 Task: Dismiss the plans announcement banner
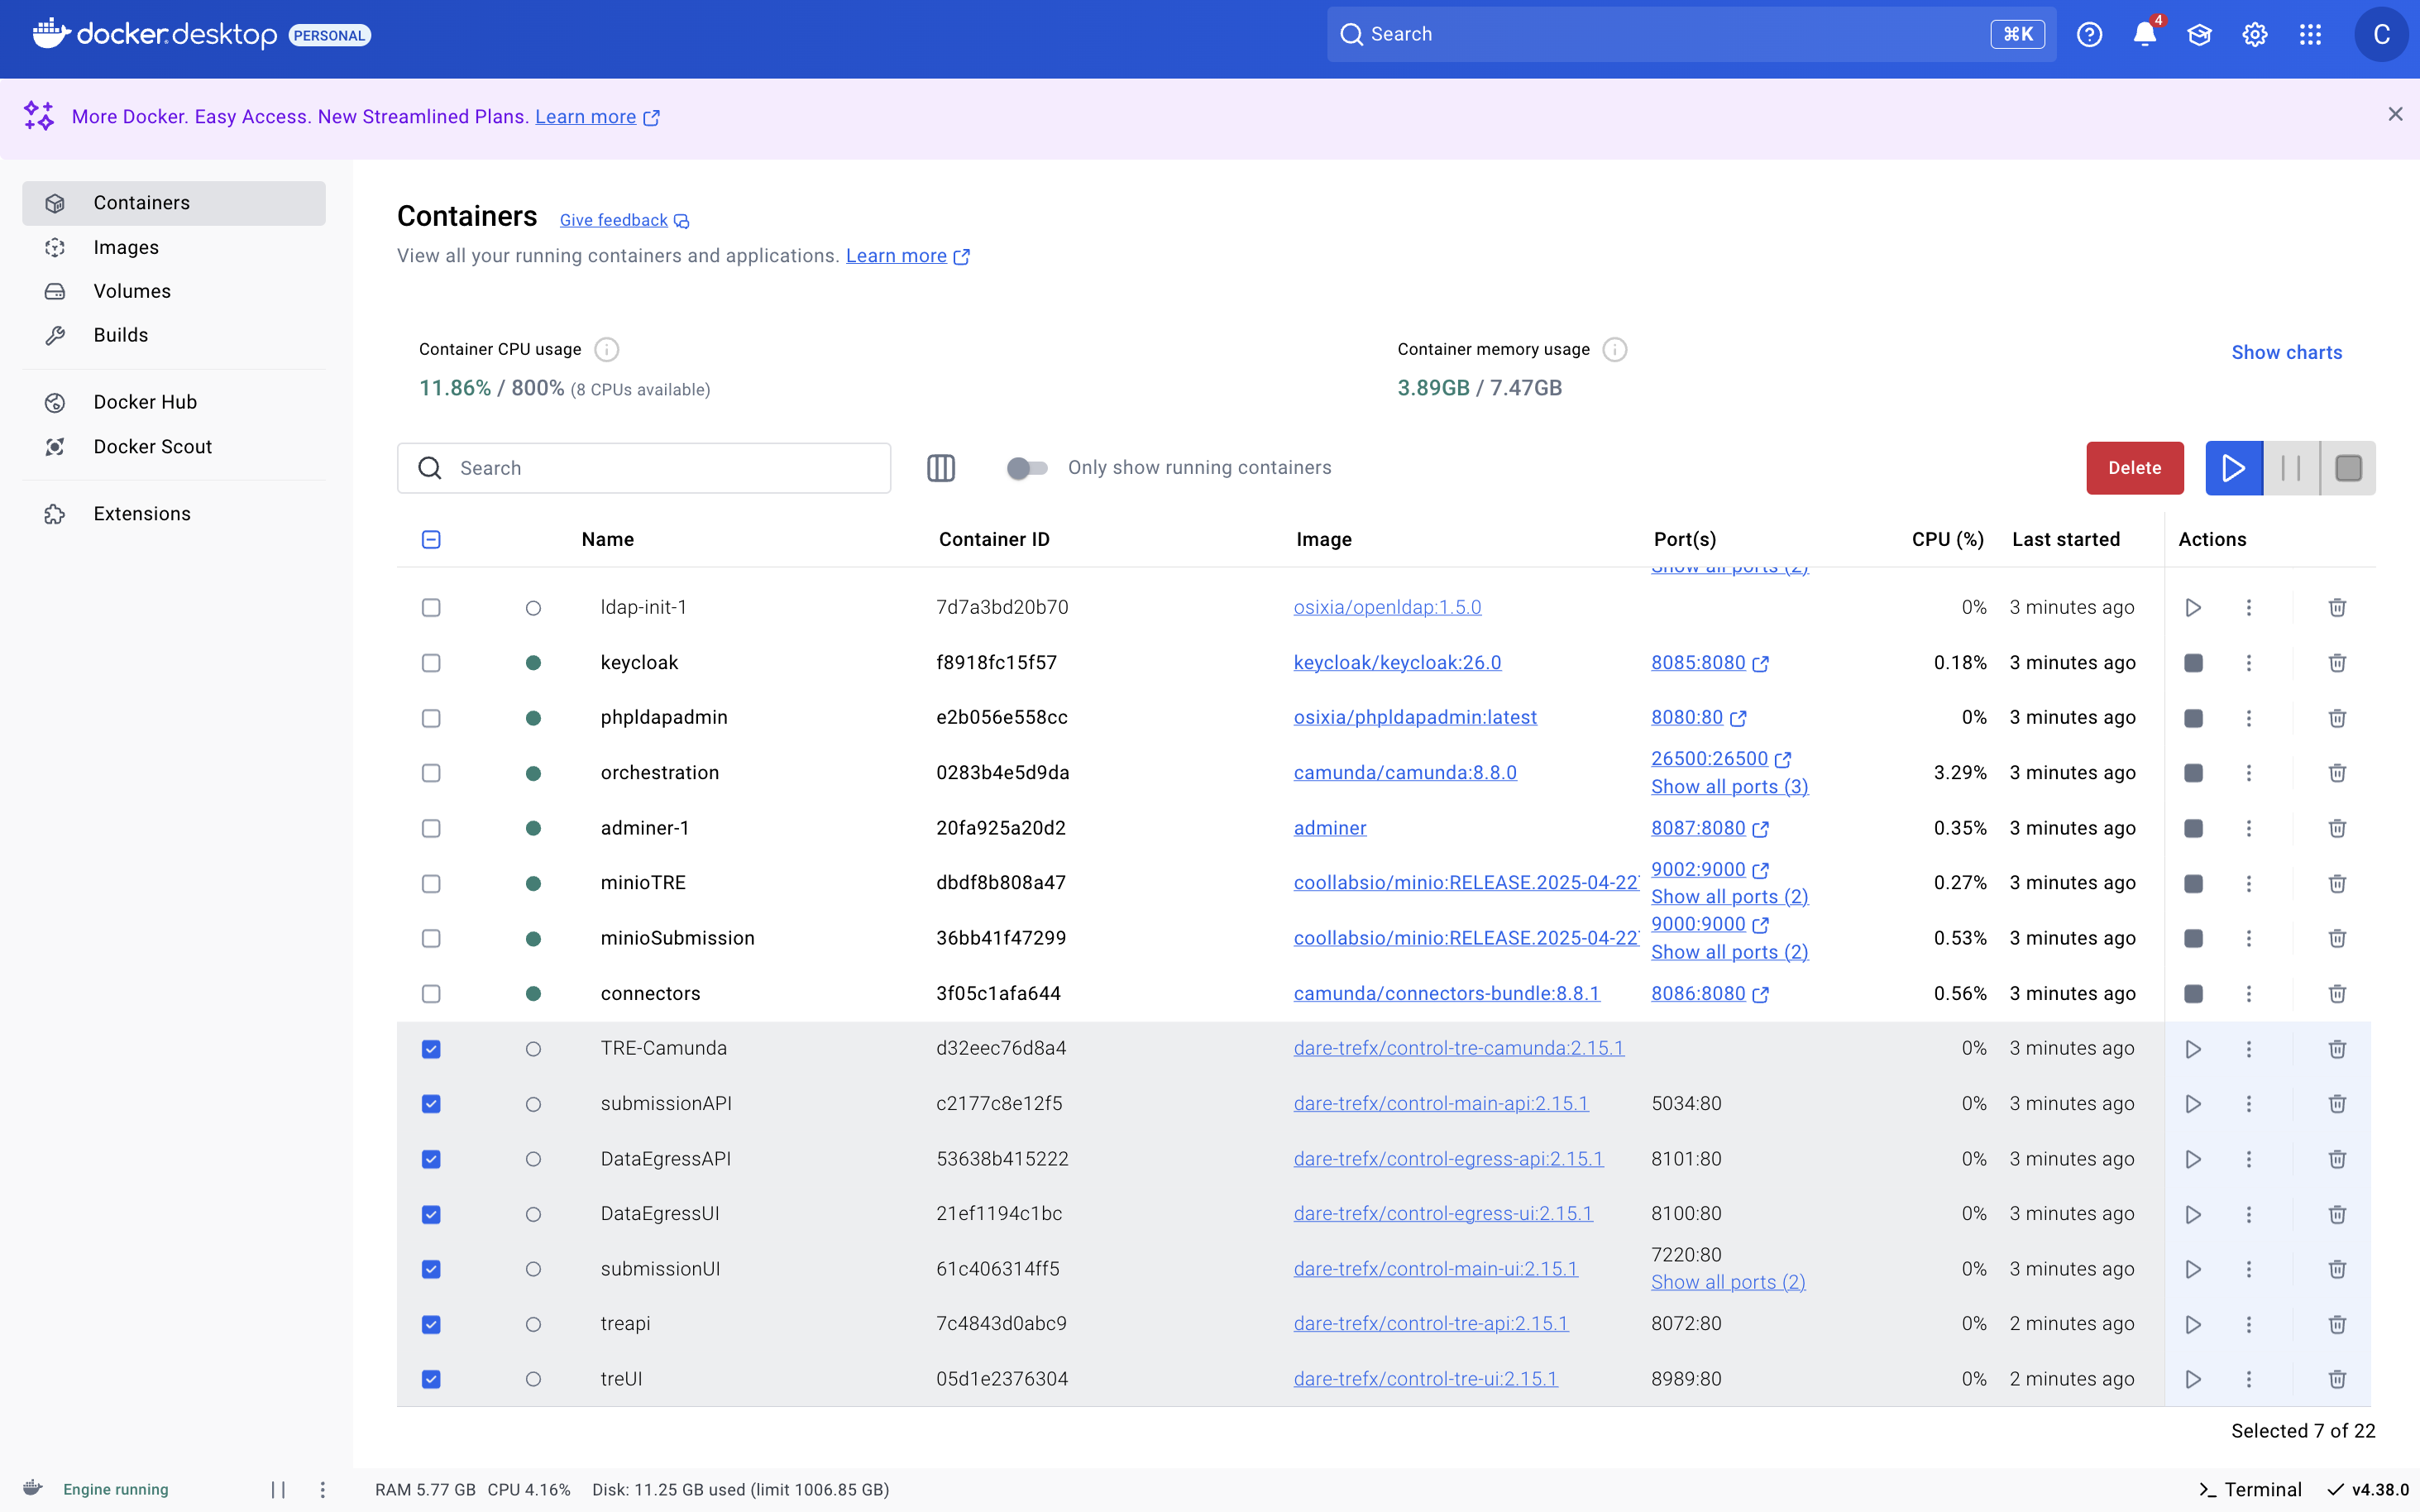(2395, 114)
